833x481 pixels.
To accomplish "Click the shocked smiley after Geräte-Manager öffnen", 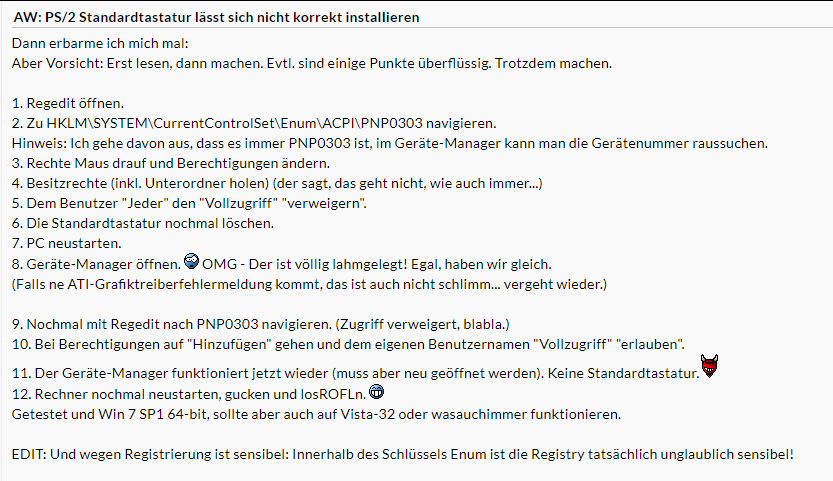I will coord(191,261).
